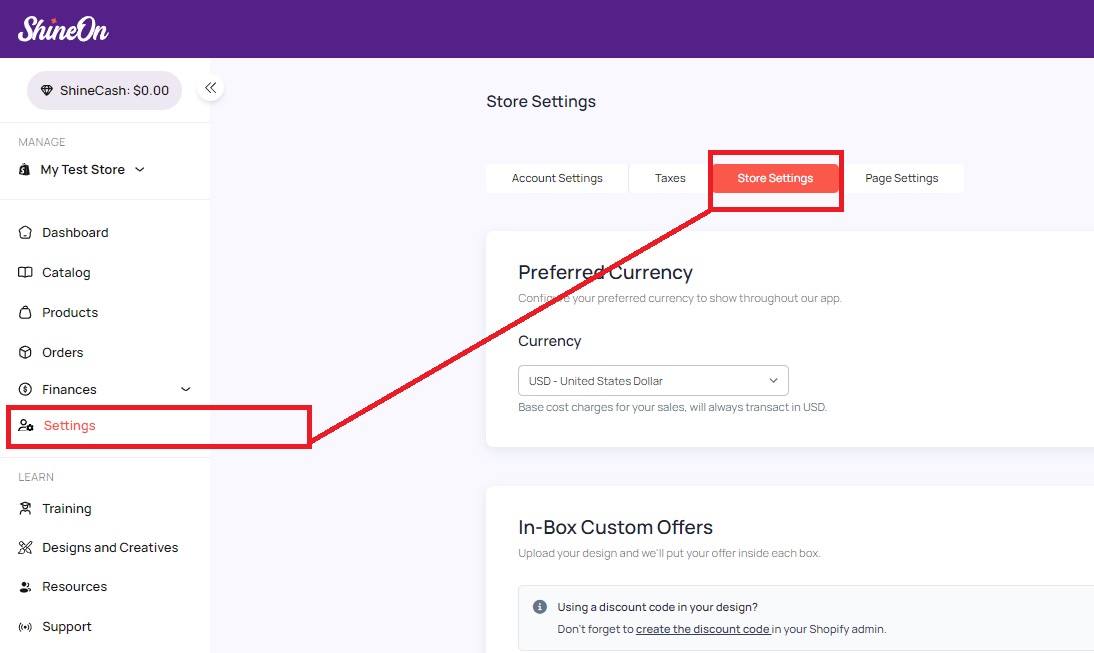Click the Resources people icon

click(x=25, y=587)
